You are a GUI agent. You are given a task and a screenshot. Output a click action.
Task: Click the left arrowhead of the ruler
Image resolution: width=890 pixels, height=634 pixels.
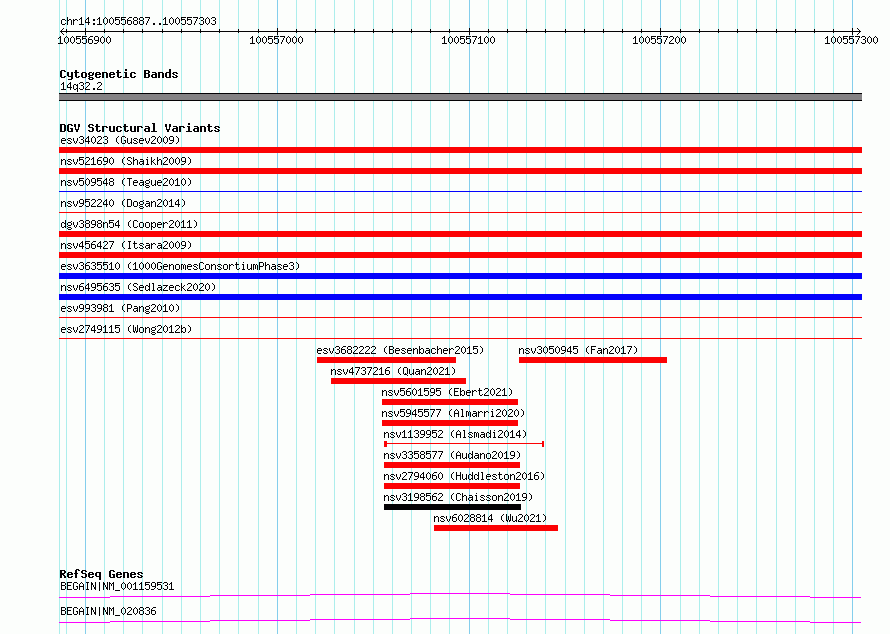coord(62,31)
